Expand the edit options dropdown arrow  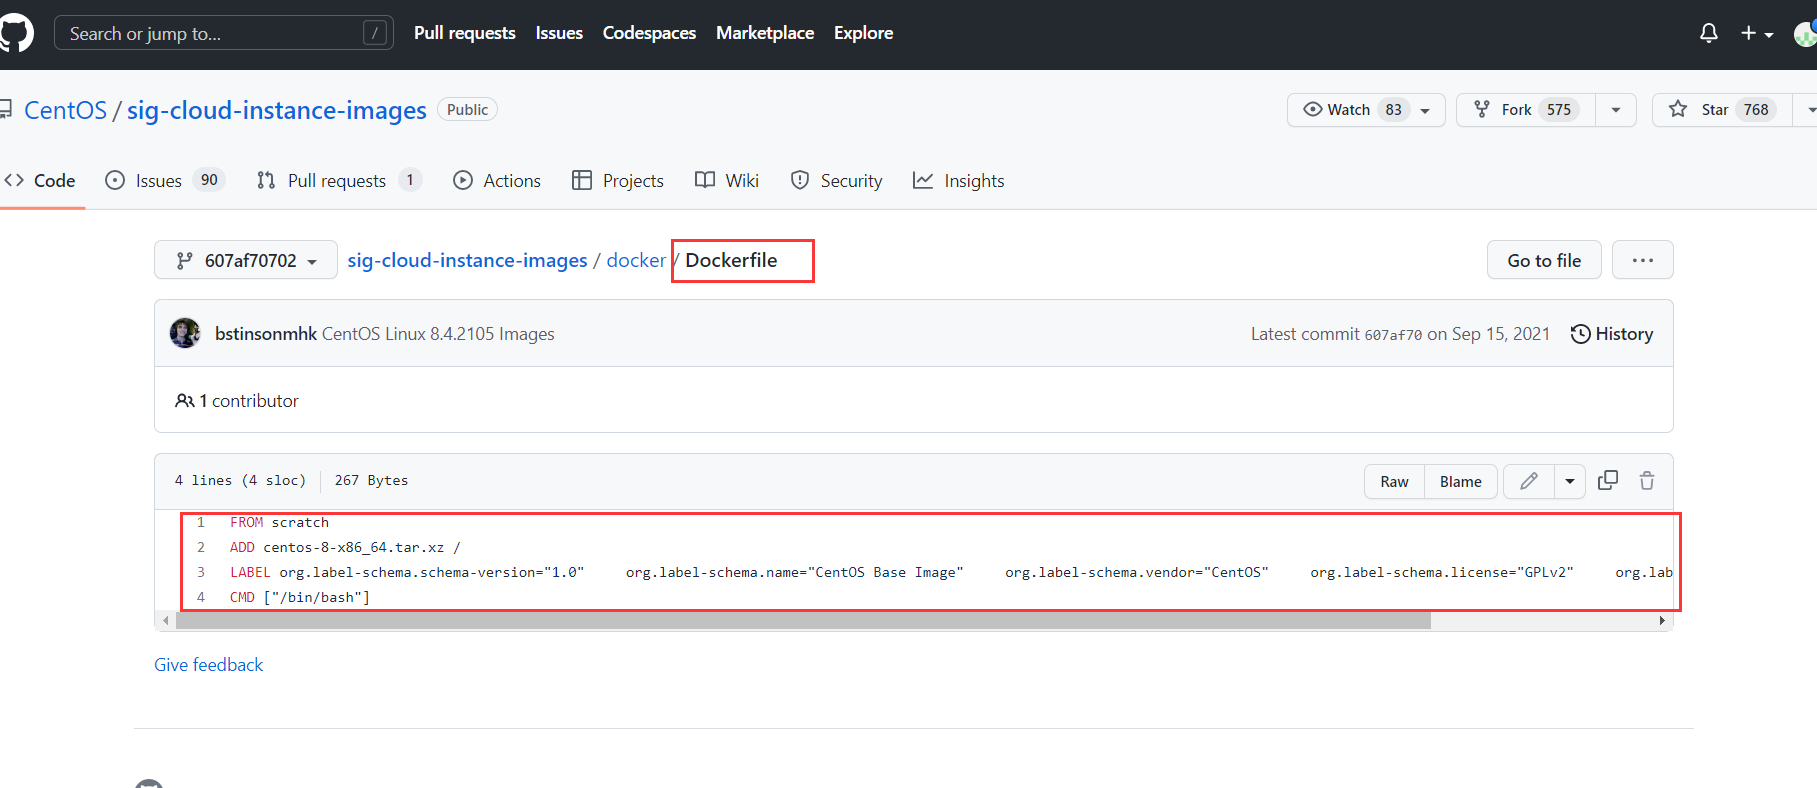coord(1570,482)
